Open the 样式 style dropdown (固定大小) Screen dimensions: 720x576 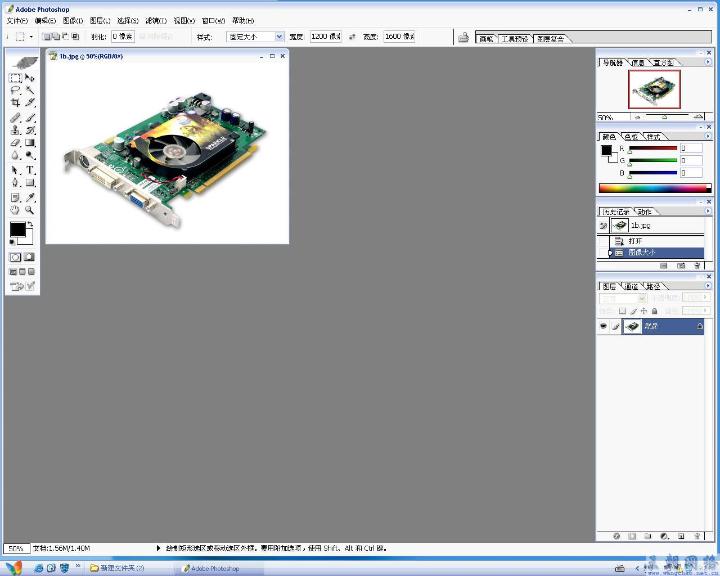[x=255, y=37]
